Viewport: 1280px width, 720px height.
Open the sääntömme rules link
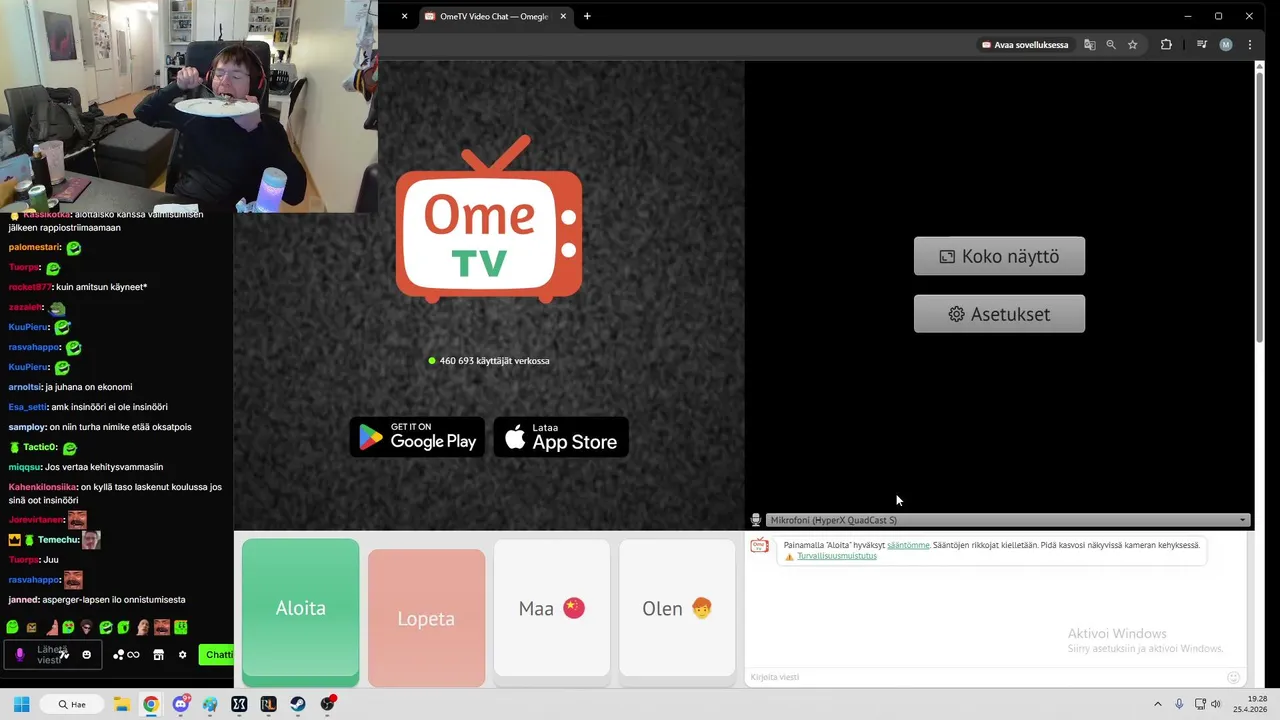click(x=908, y=545)
